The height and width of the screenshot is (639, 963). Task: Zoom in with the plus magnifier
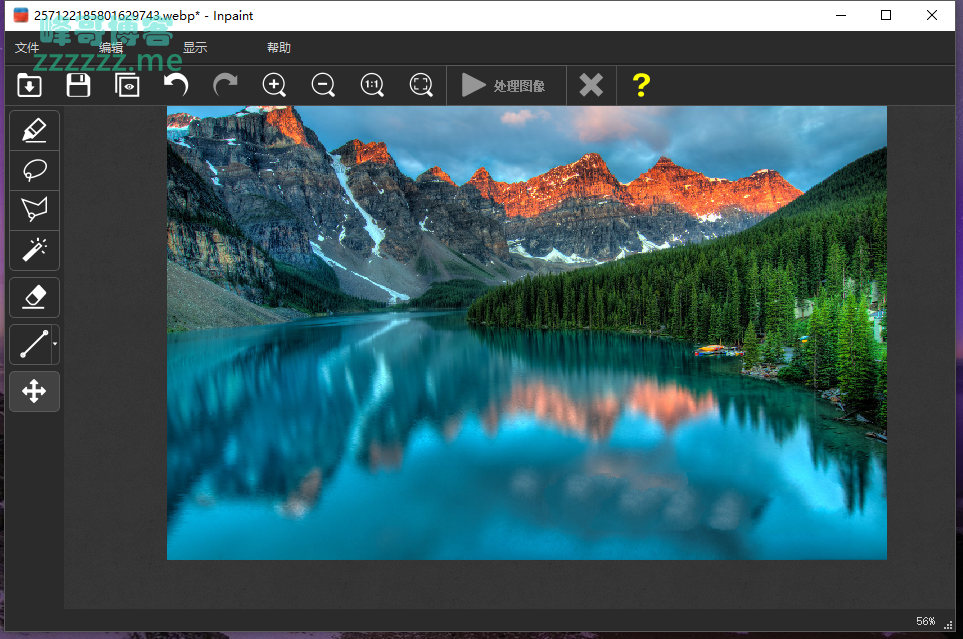click(274, 86)
